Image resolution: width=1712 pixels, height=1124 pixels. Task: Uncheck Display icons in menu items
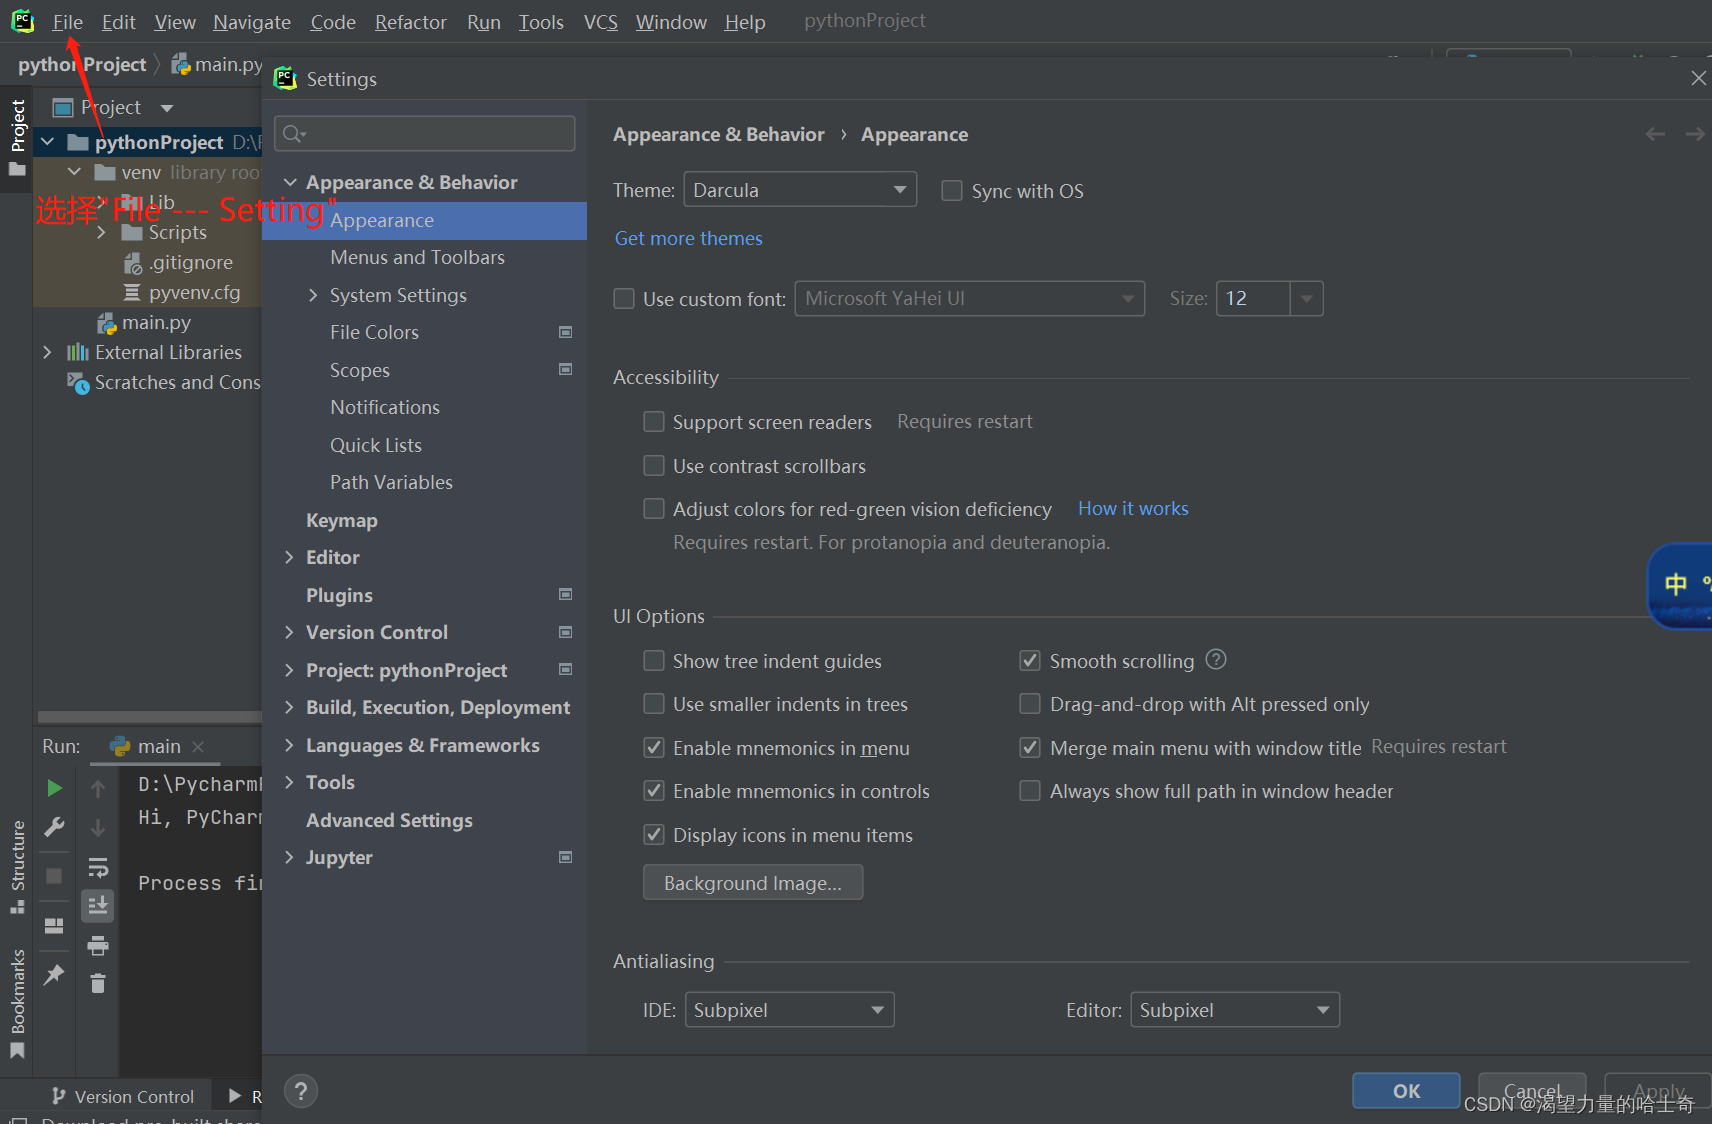point(654,834)
